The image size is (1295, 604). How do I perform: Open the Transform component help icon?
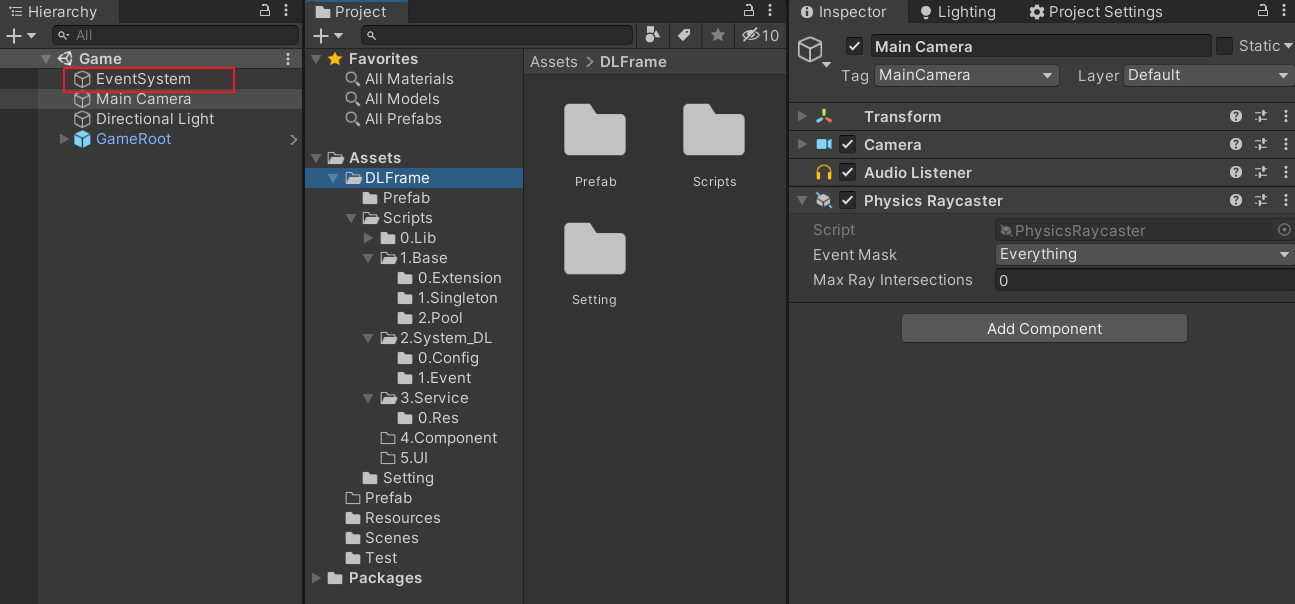(x=1236, y=117)
